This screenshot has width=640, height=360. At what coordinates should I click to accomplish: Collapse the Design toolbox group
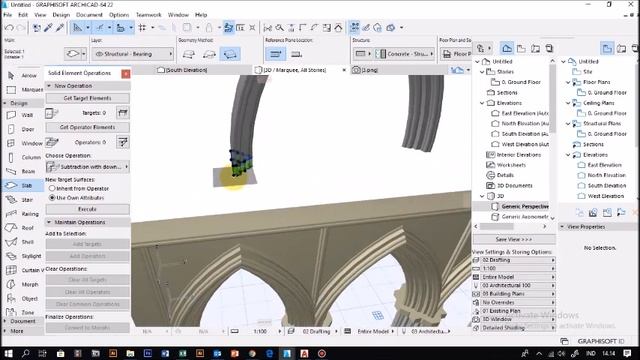coord(5,103)
